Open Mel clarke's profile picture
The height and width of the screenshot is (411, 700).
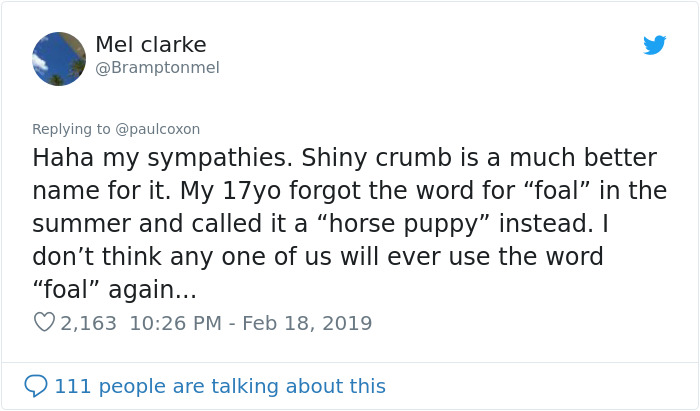(x=59, y=59)
